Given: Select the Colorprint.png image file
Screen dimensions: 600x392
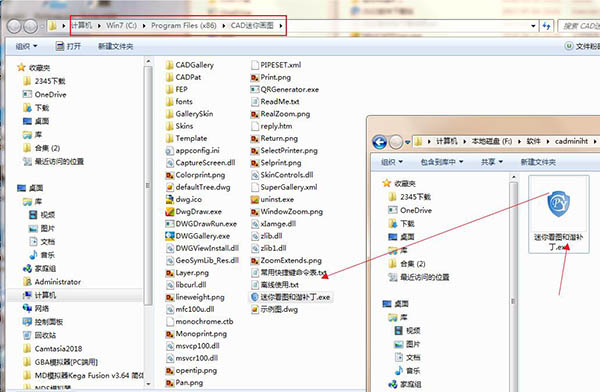Looking at the screenshot, I should tap(196, 175).
